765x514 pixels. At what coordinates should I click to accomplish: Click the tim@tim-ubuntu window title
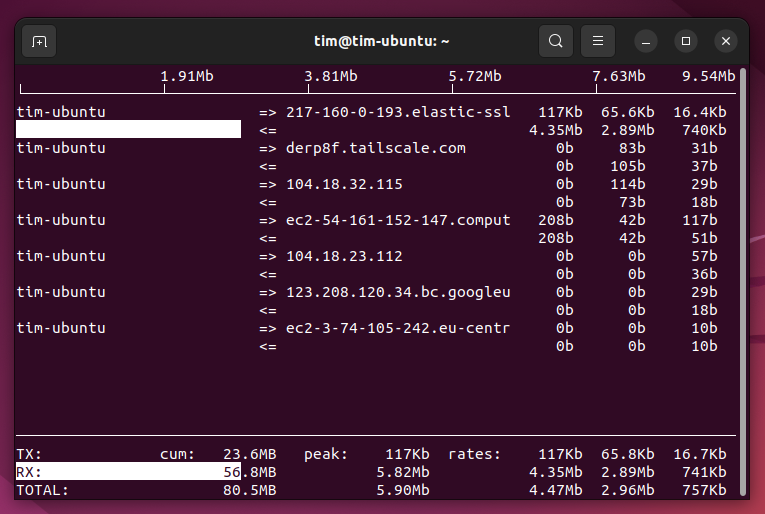point(382,41)
